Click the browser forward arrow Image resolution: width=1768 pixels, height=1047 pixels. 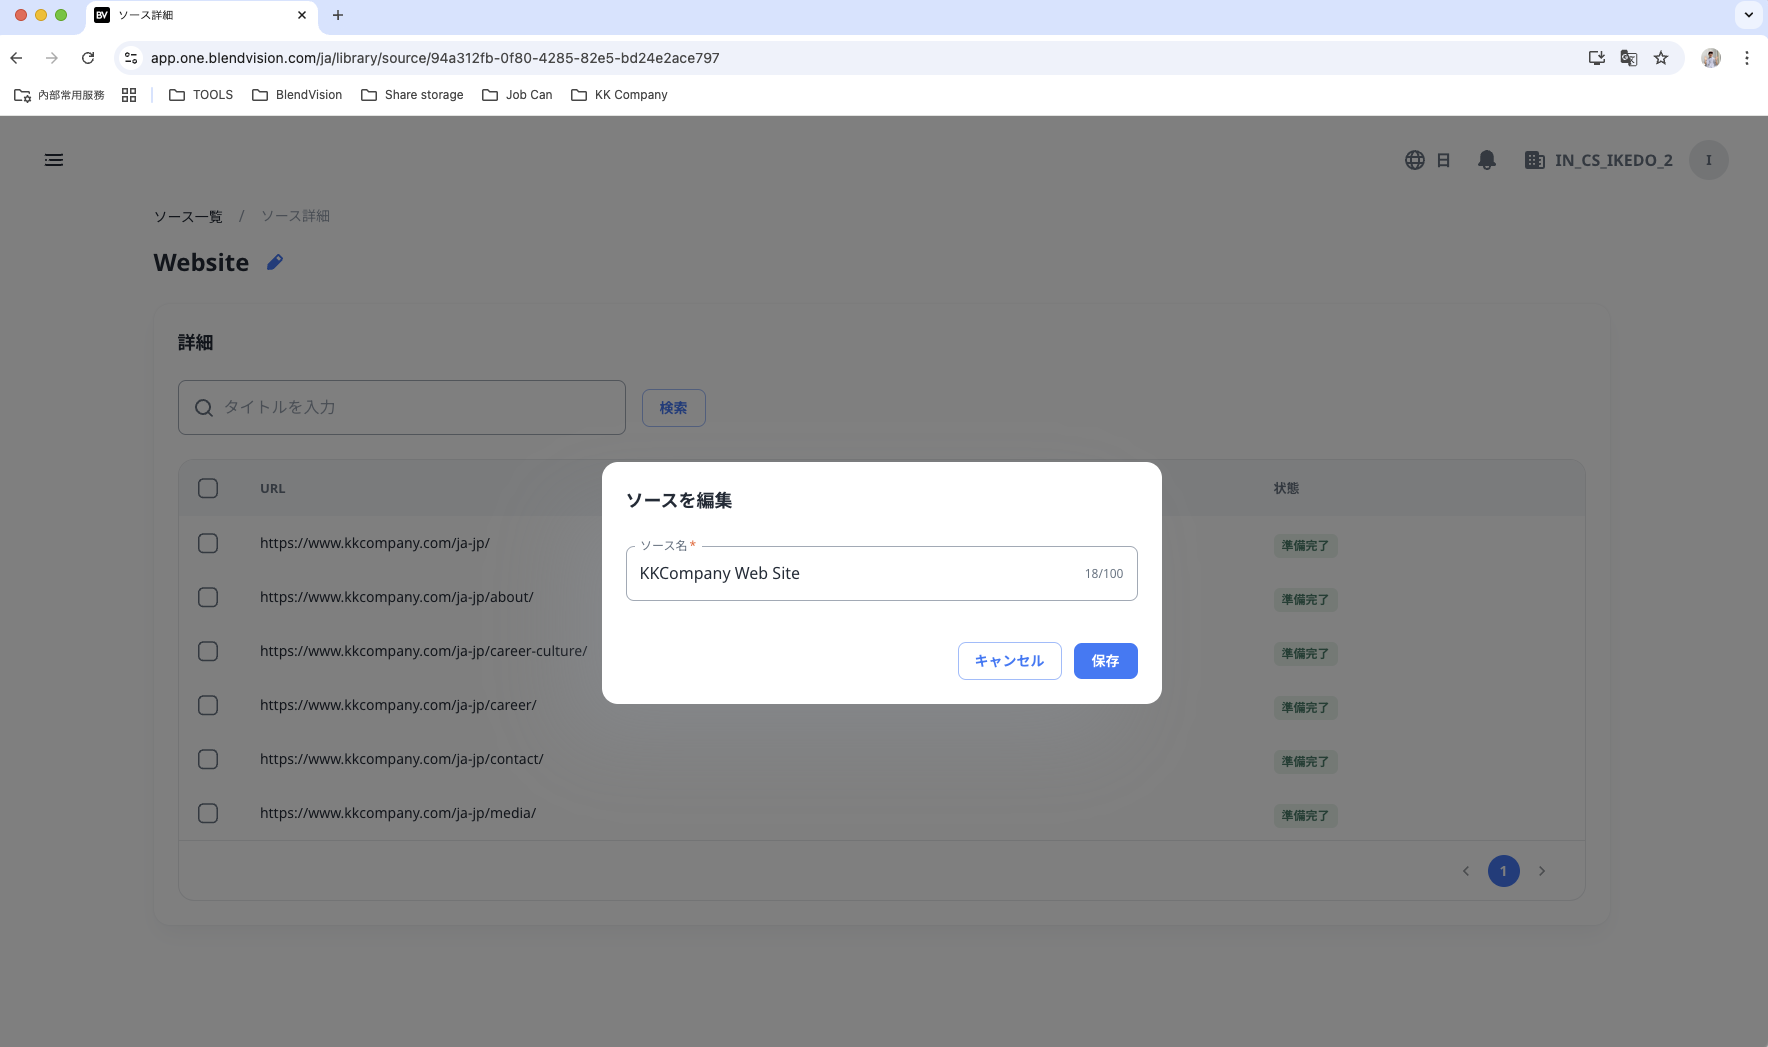52,58
